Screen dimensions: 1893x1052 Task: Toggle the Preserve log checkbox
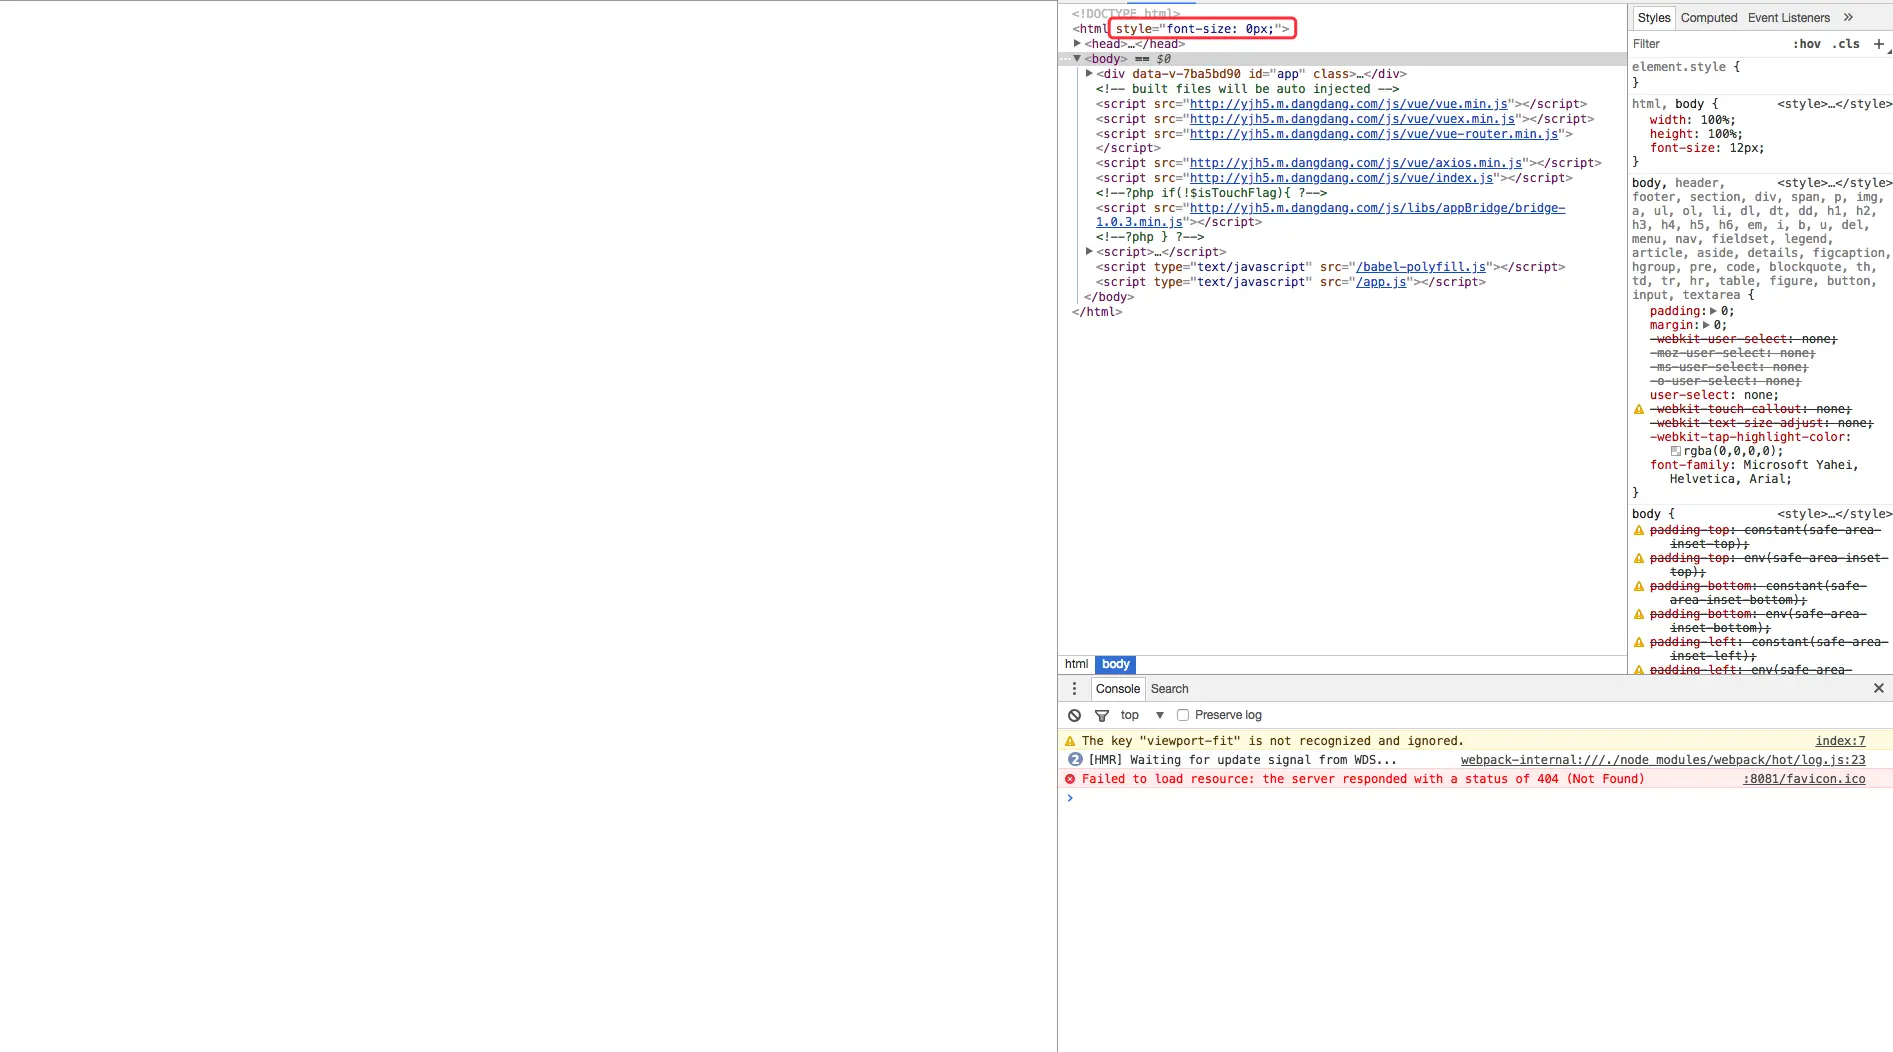tap(1183, 715)
